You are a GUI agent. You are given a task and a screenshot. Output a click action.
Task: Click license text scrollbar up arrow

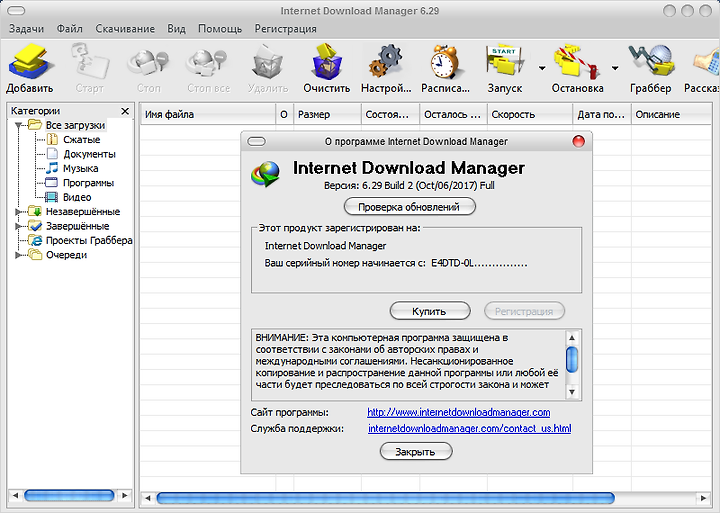coord(572,338)
